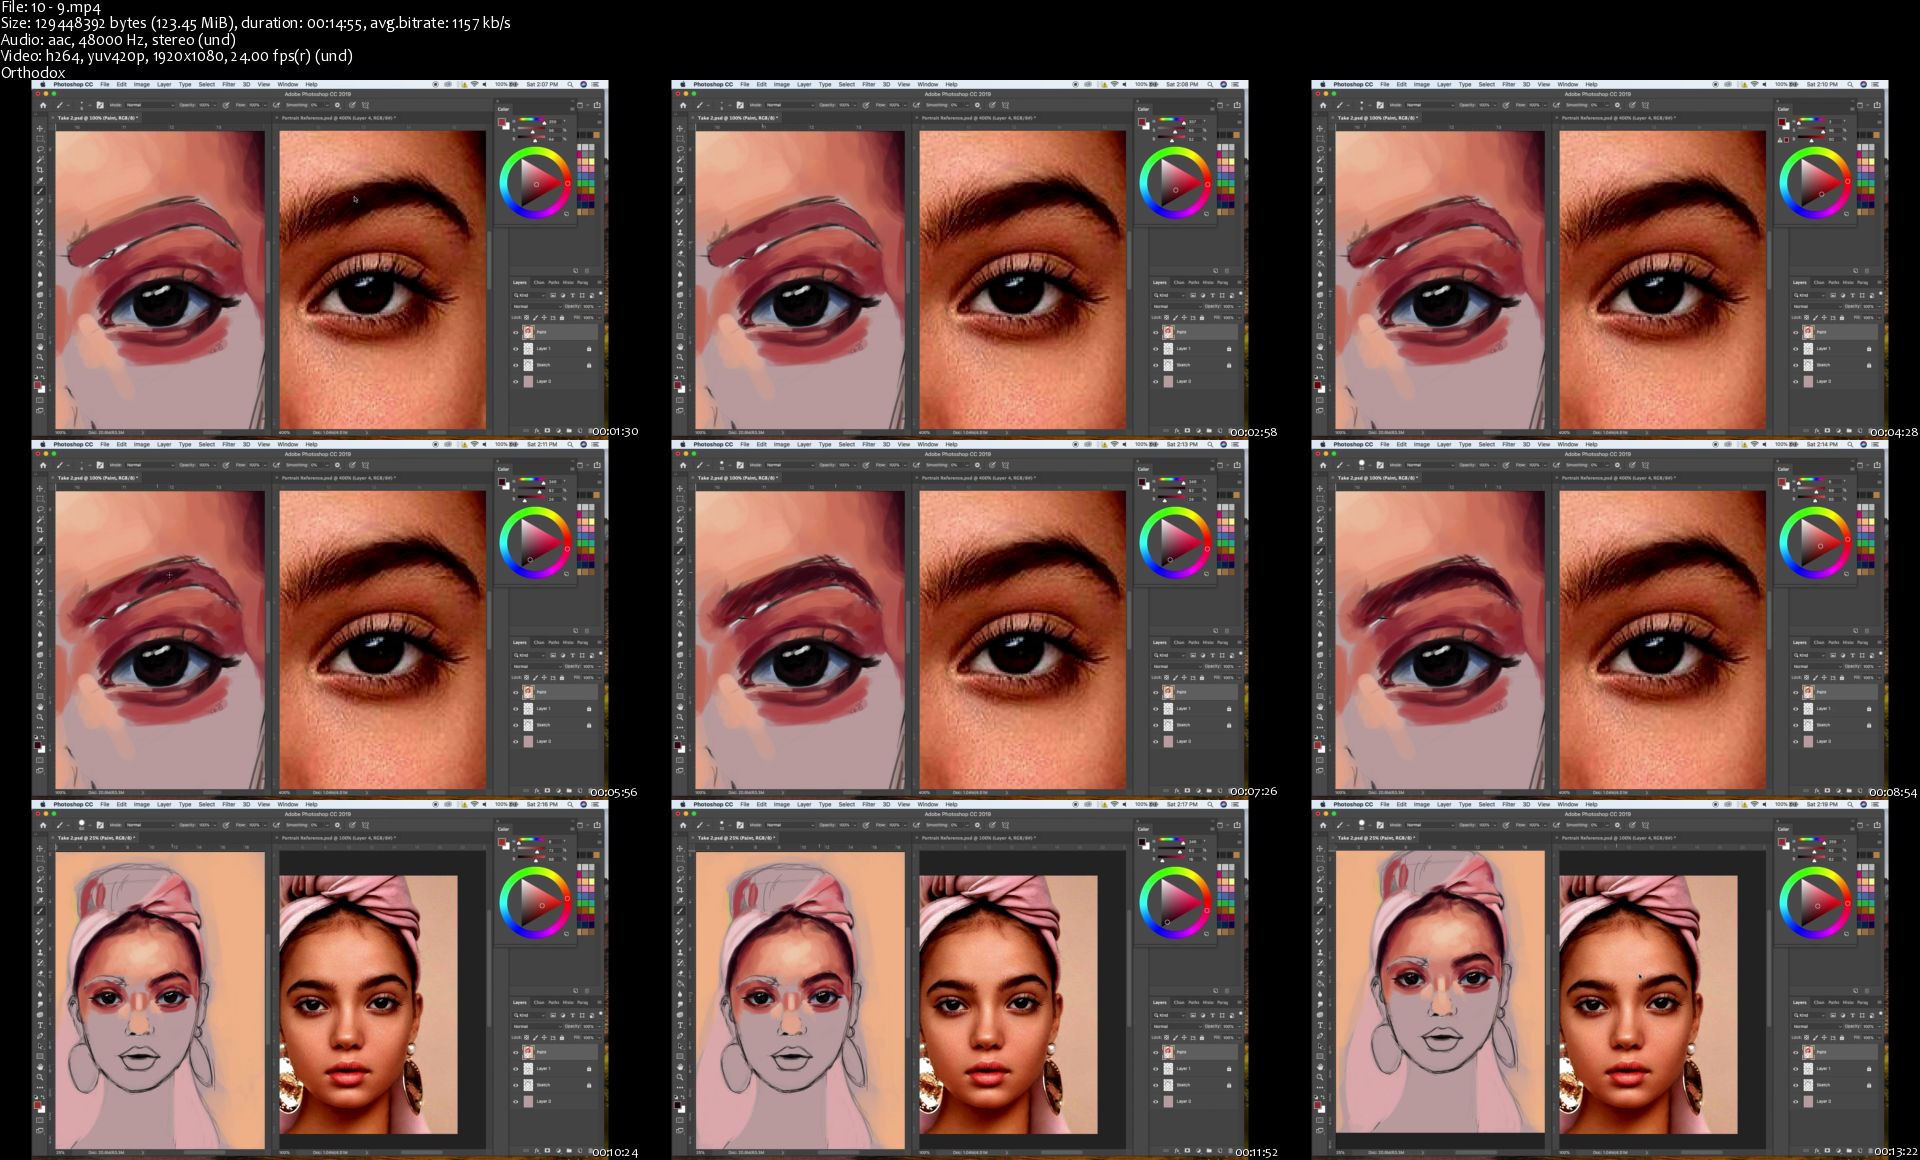1920x1160 pixels.
Task: Open the layer Fill dropdown in the 00:11:52 frame
Action: pyautogui.click(x=1231, y=1038)
